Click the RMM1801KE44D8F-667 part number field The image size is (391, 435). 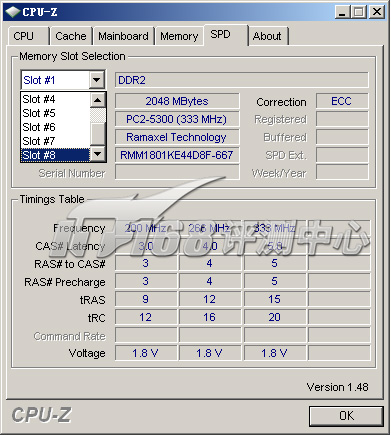[x=177, y=155]
